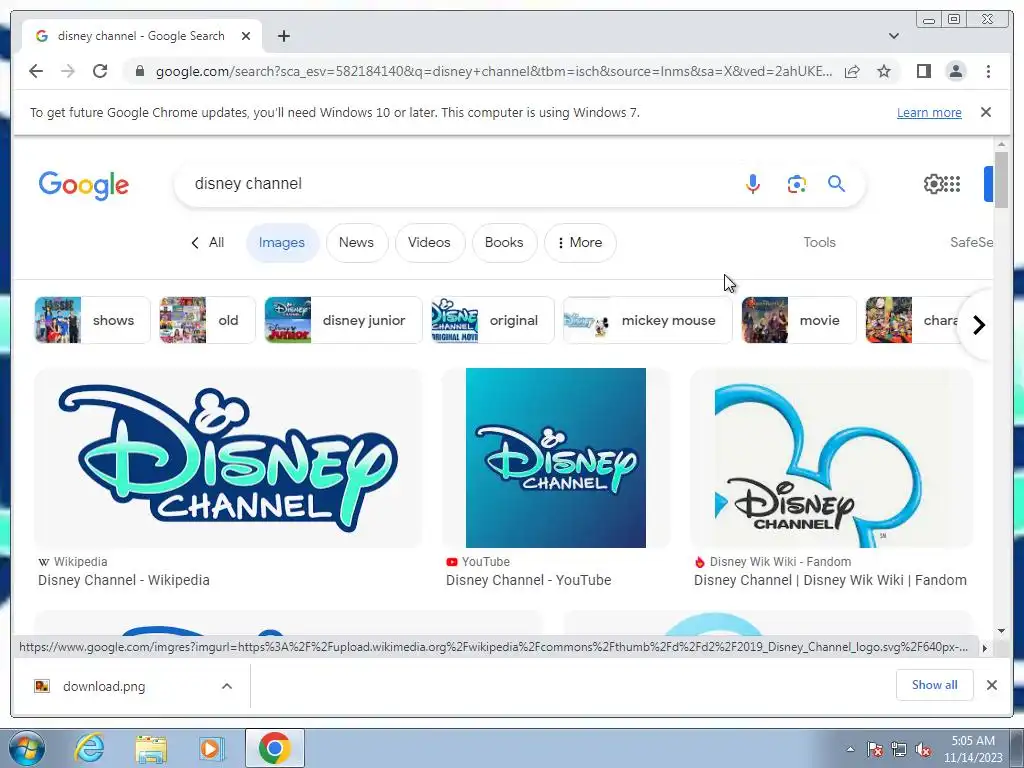
Task: Show more filter chips with the arrow
Action: point(978,325)
